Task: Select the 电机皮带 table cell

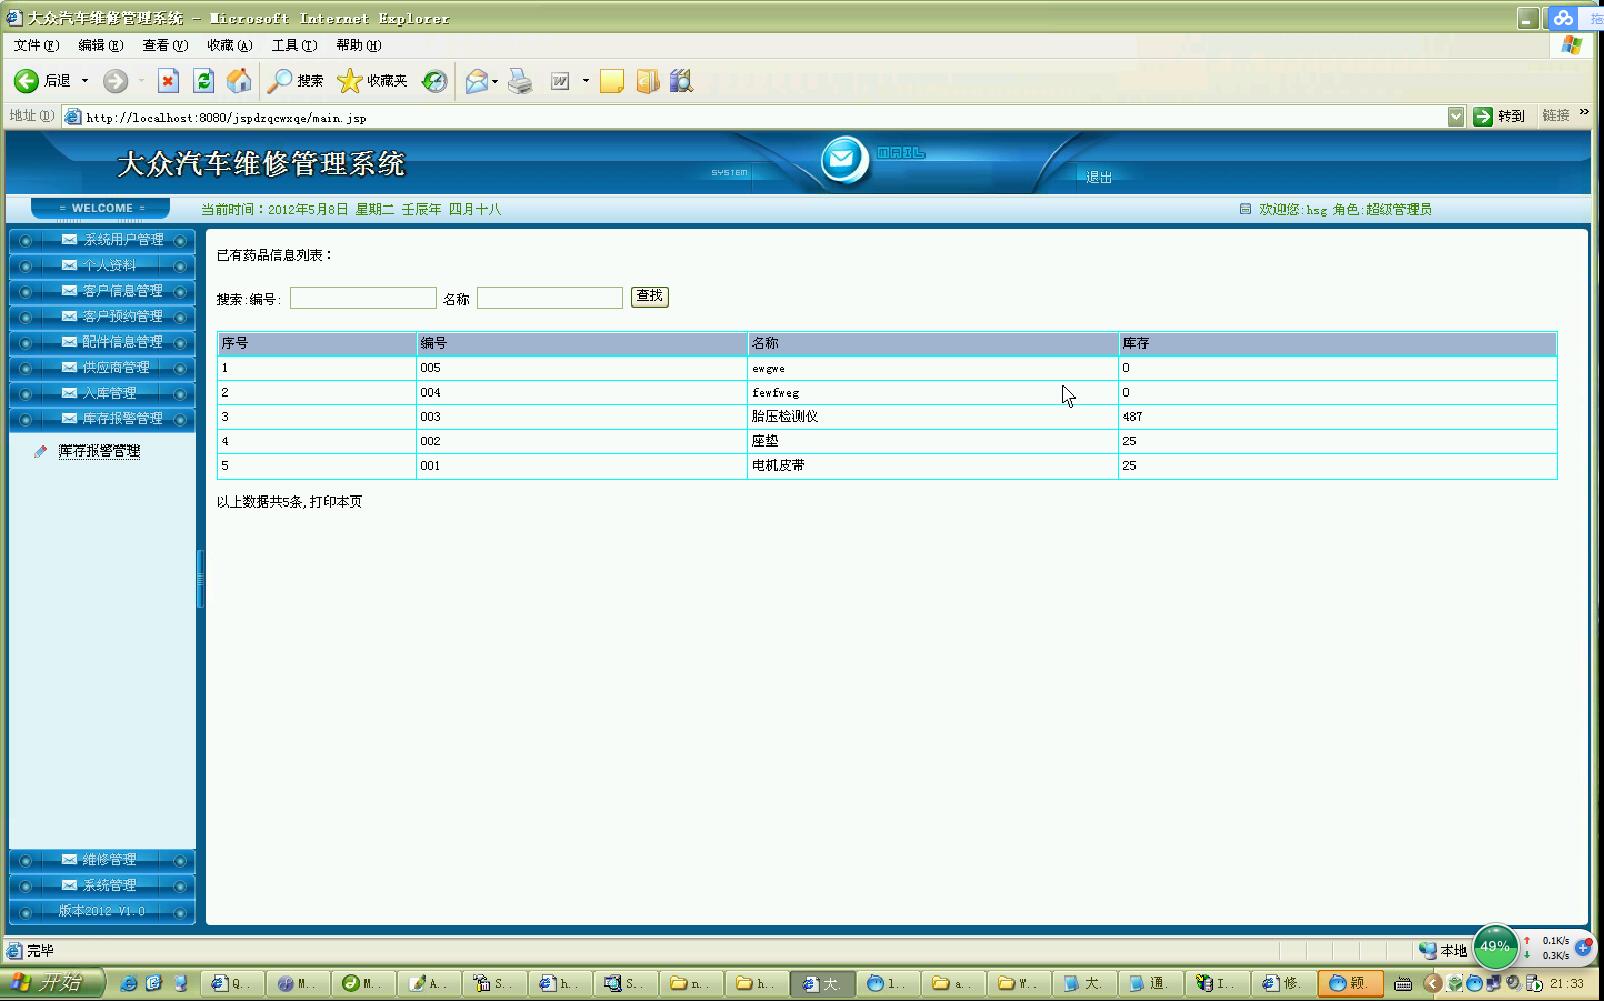Action: 933,466
